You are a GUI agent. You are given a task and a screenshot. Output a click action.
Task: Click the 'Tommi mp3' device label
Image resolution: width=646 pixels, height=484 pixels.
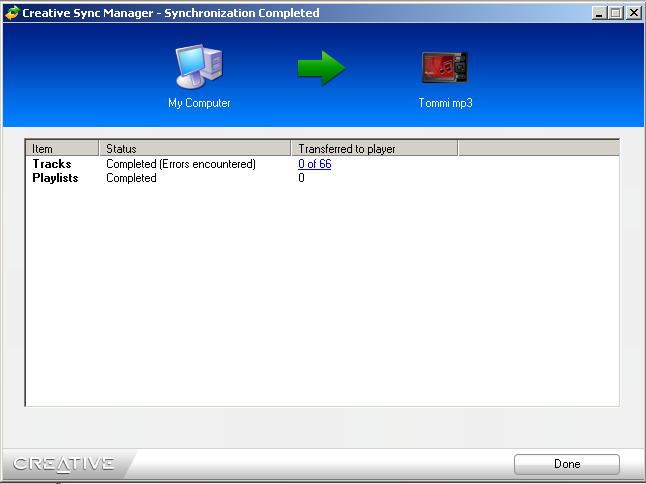[x=445, y=103]
